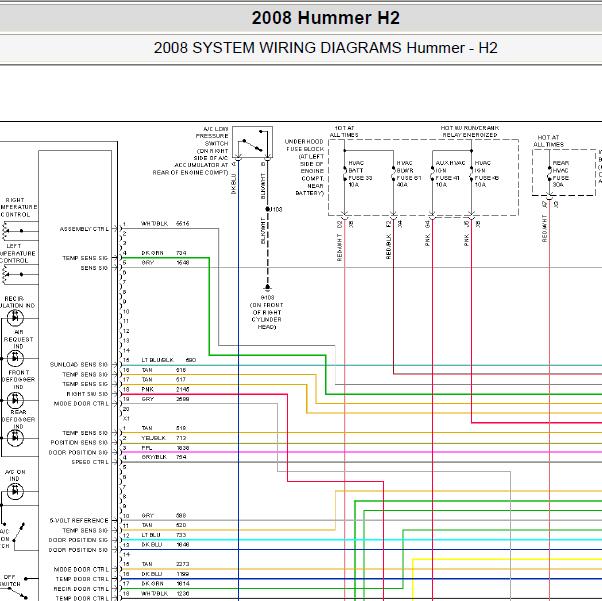602x601 pixels.
Task: Click the "5 VOLT REFERENCE" label
Action: pos(79,520)
